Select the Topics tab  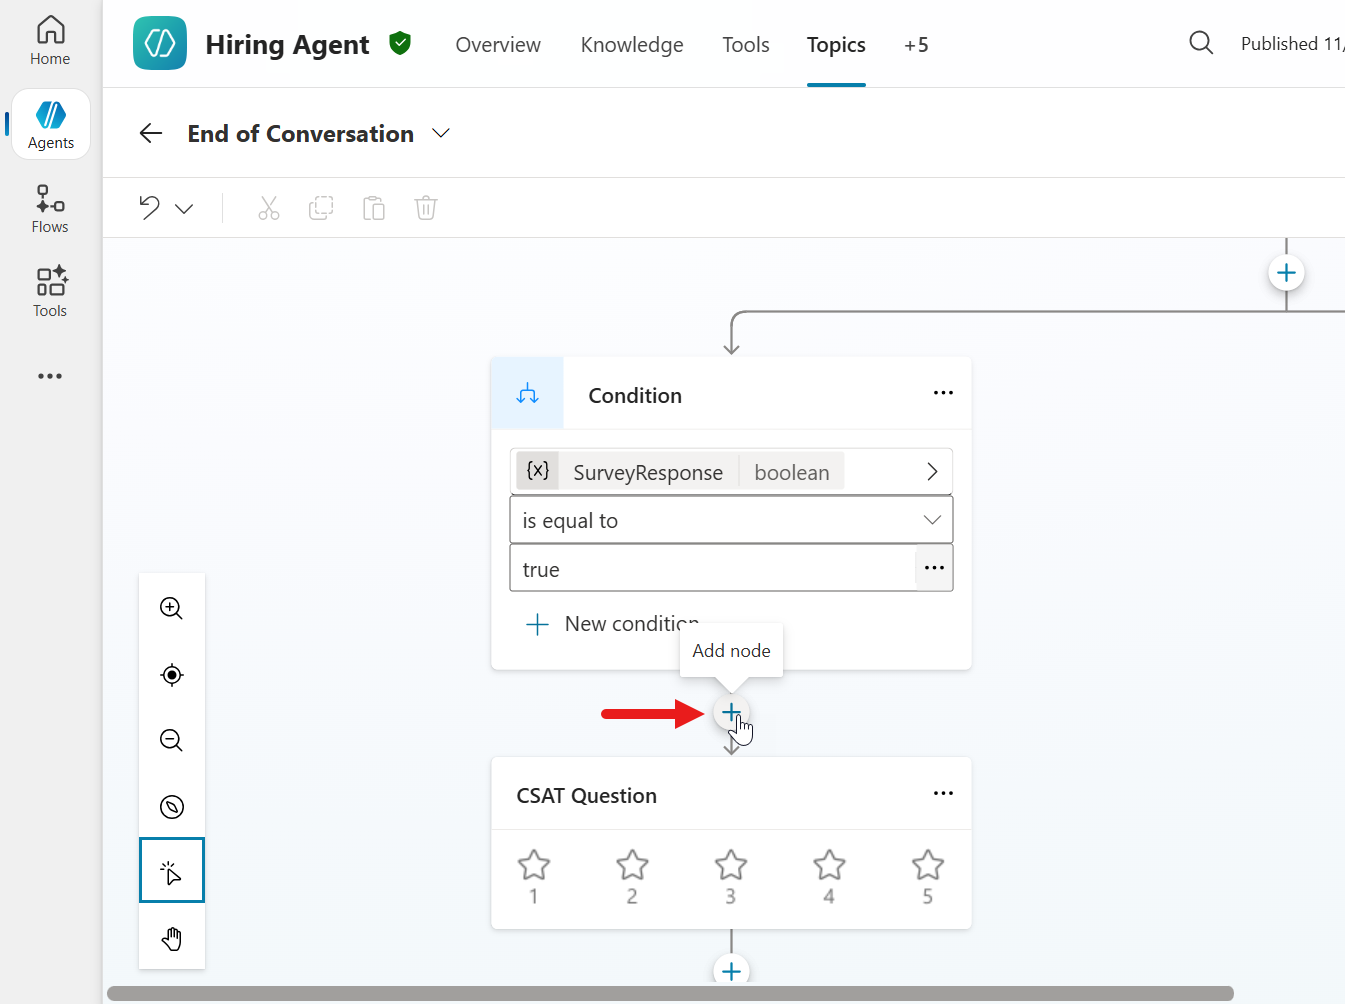(836, 45)
